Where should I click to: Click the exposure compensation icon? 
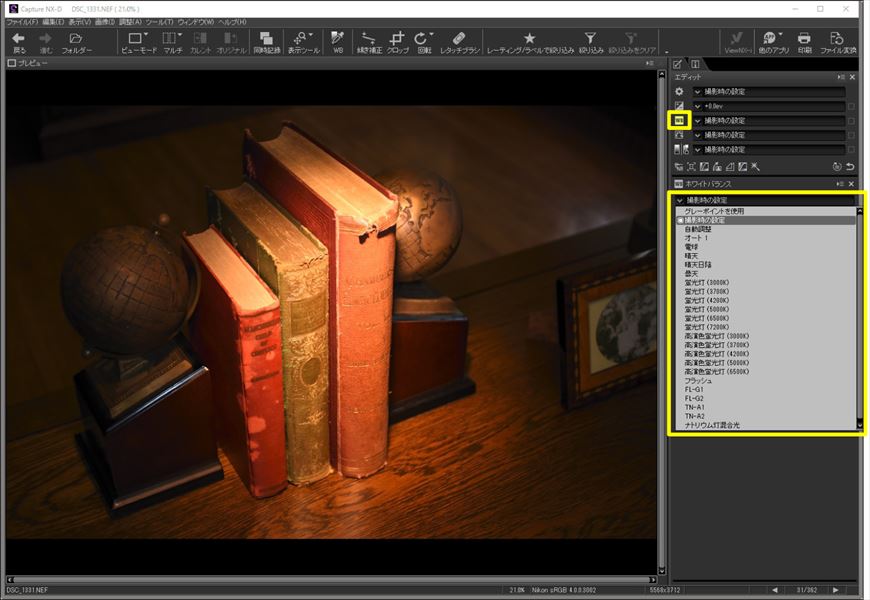pos(679,106)
